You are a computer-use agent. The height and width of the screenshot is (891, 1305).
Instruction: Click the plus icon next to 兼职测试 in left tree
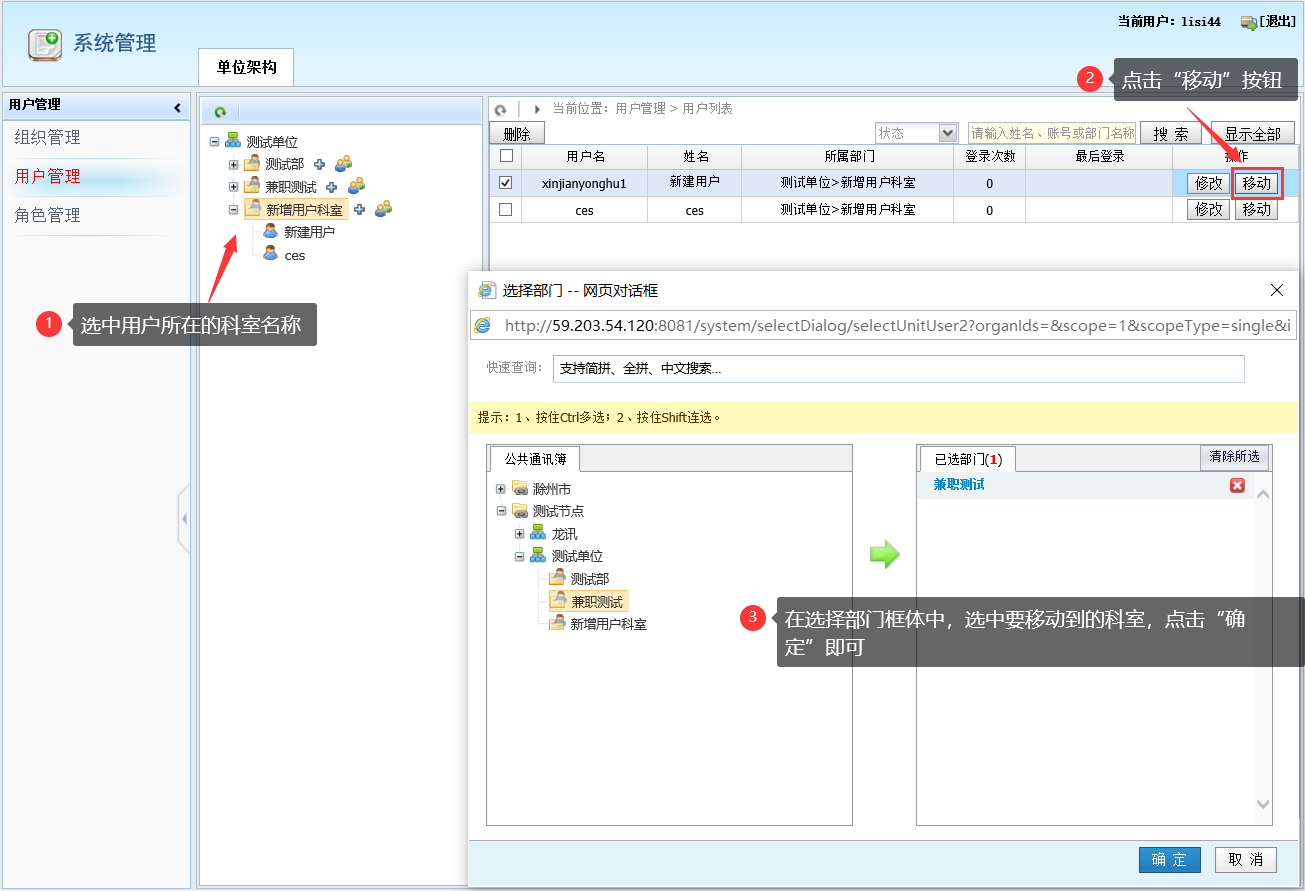[332, 187]
